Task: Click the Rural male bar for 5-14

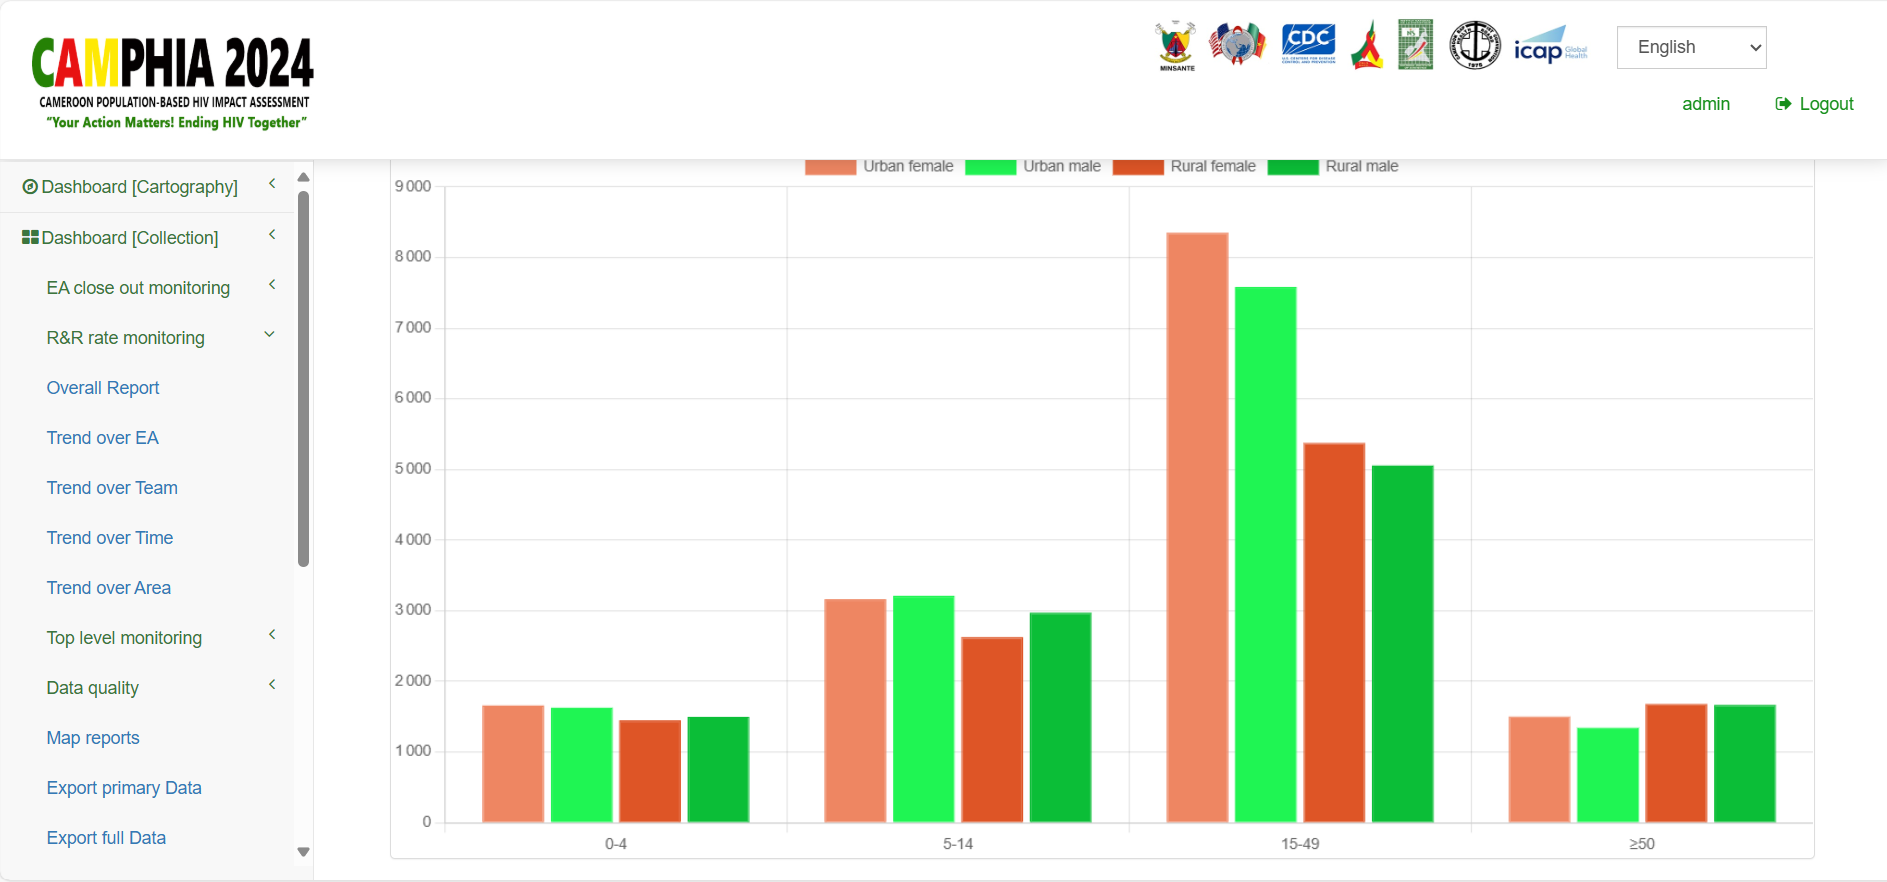Action: click(x=1061, y=718)
